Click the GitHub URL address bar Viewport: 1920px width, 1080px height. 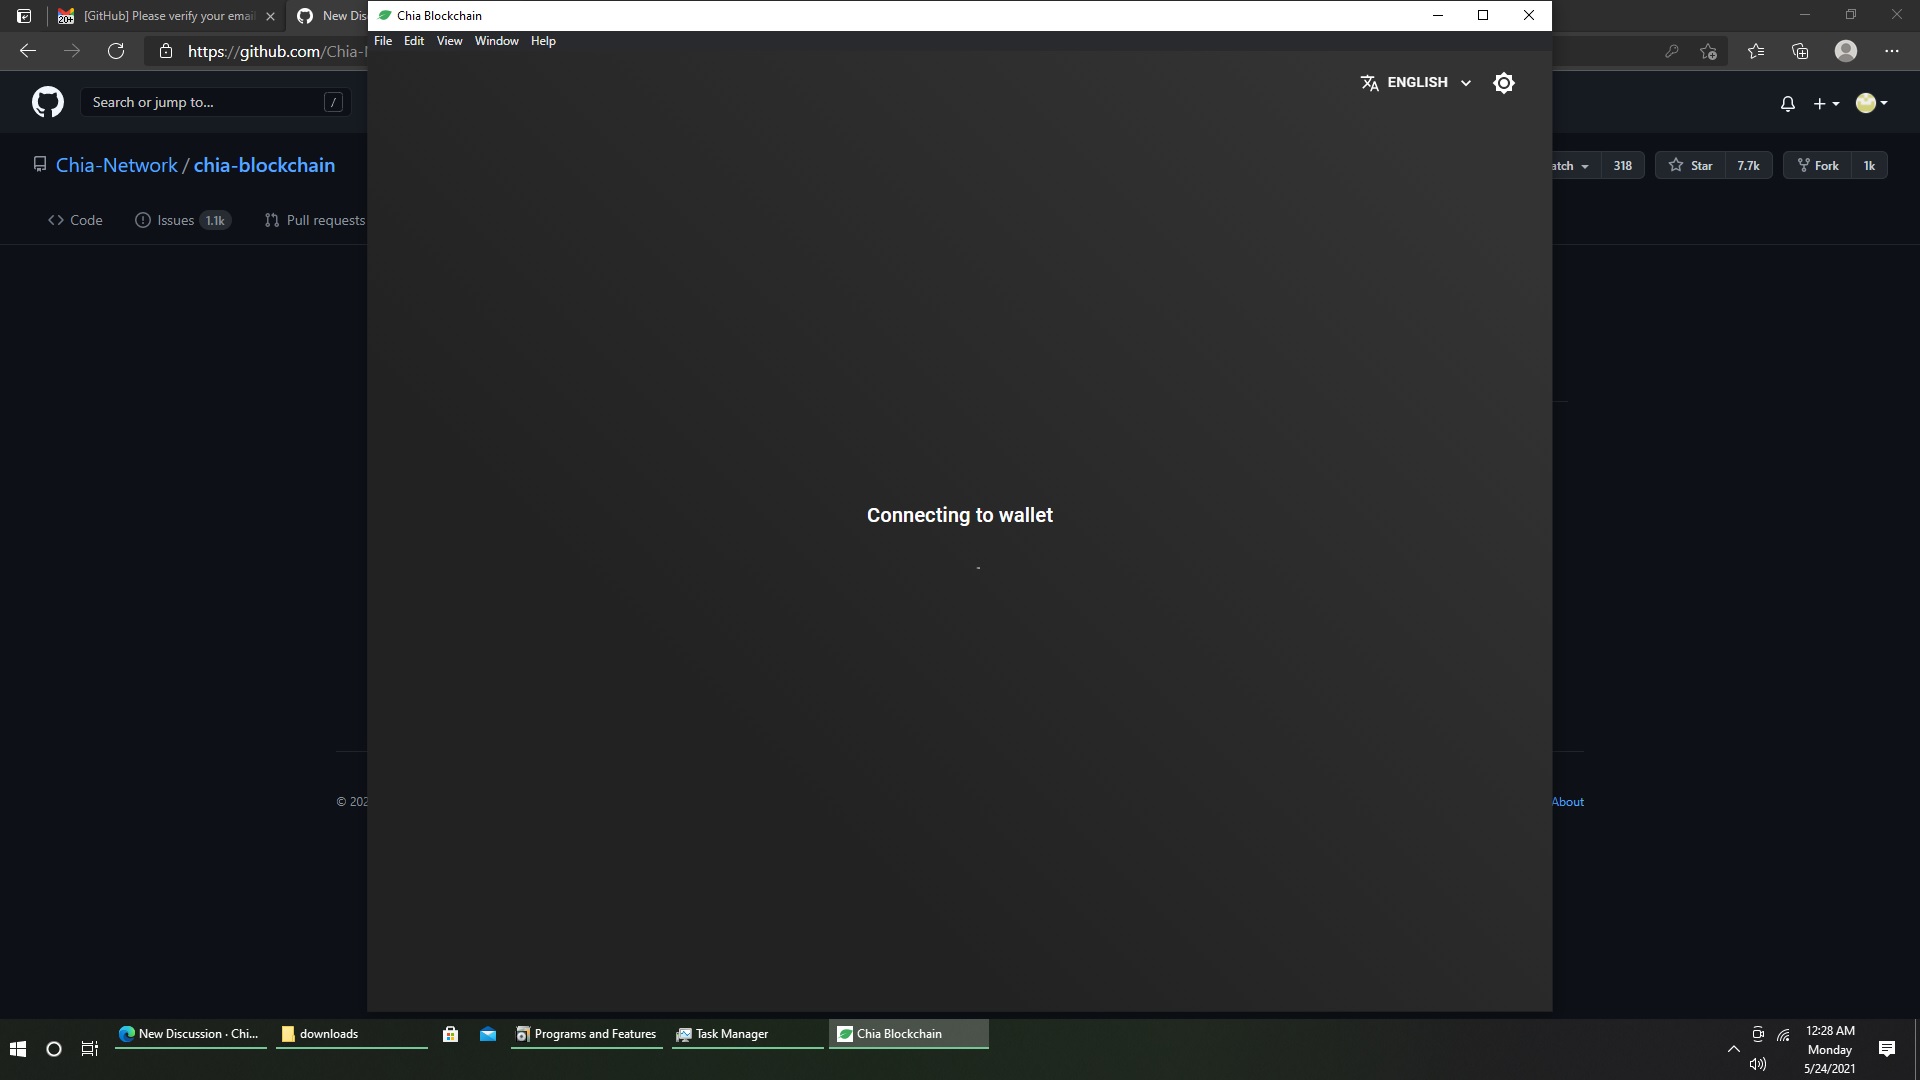[x=277, y=51]
